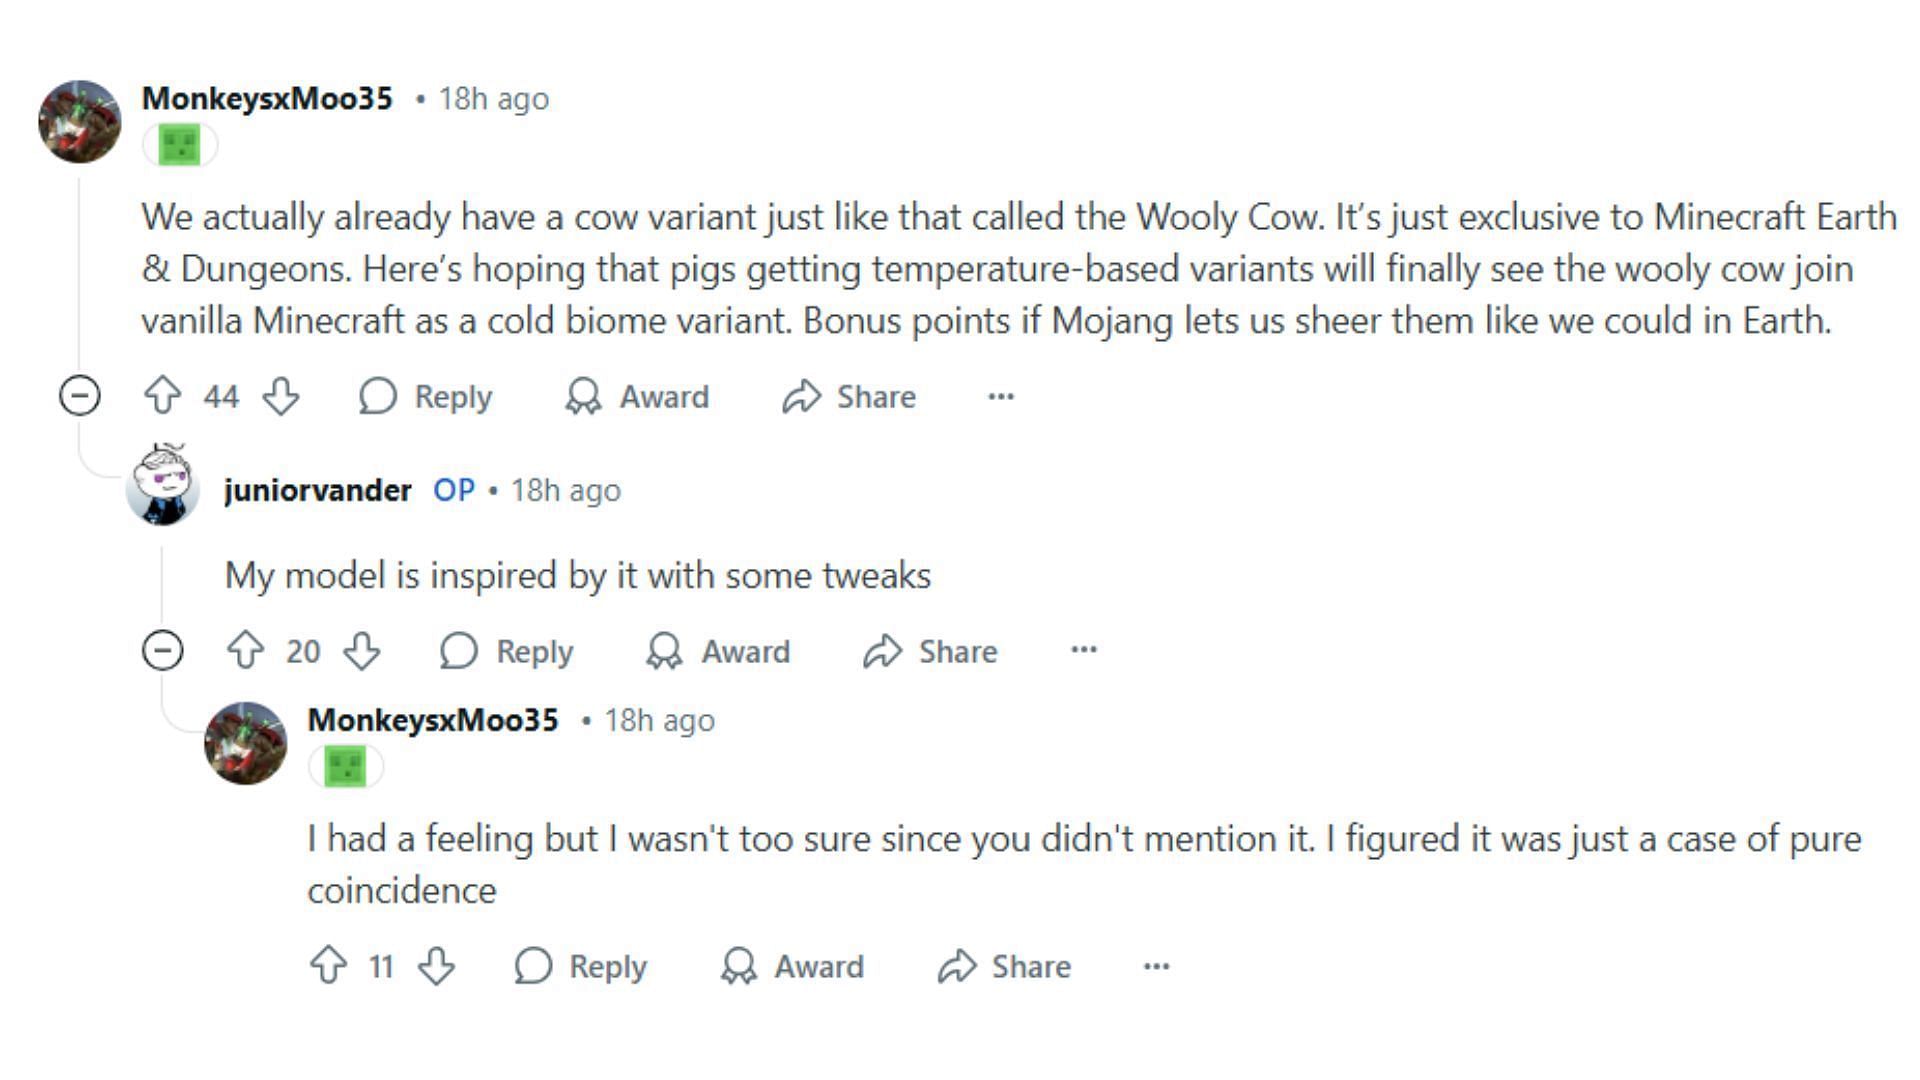This screenshot has height=1080, width=1920.
Task: Collapse MonkeysxMoo35 top comment thread
Action: pyautogui.click(x=83, y=396)
